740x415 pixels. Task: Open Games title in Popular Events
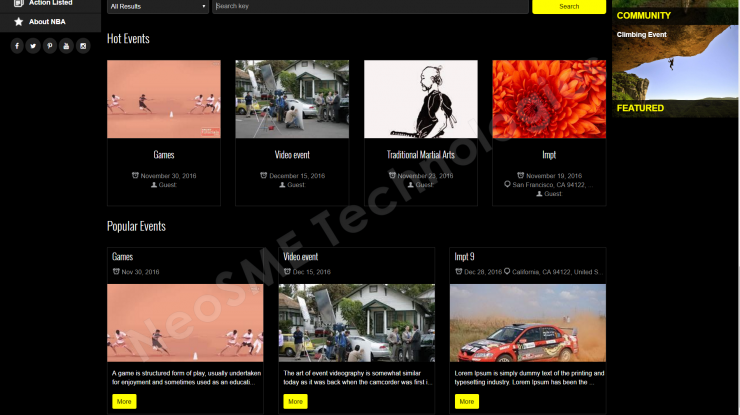click(x=122, y=257)
